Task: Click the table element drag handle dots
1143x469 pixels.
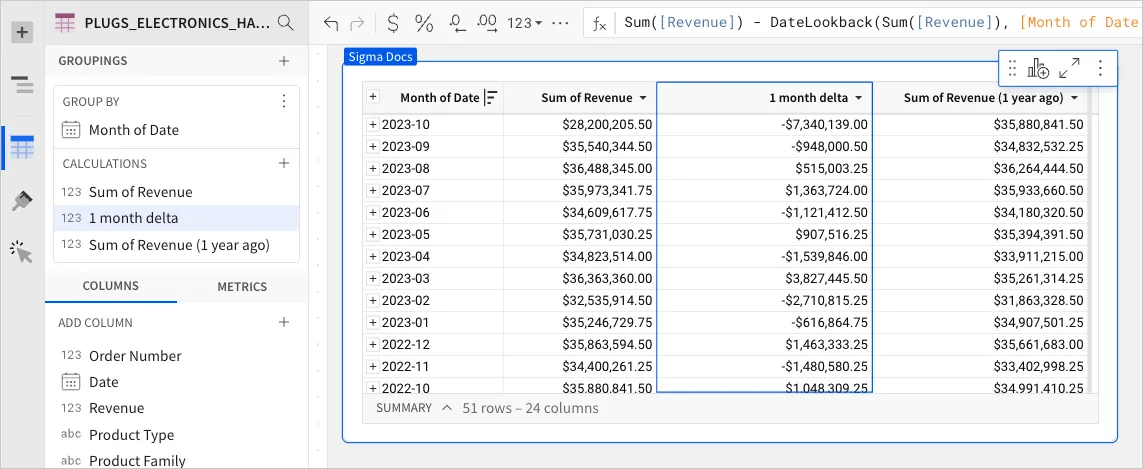Action: (x=1012, y=69)
